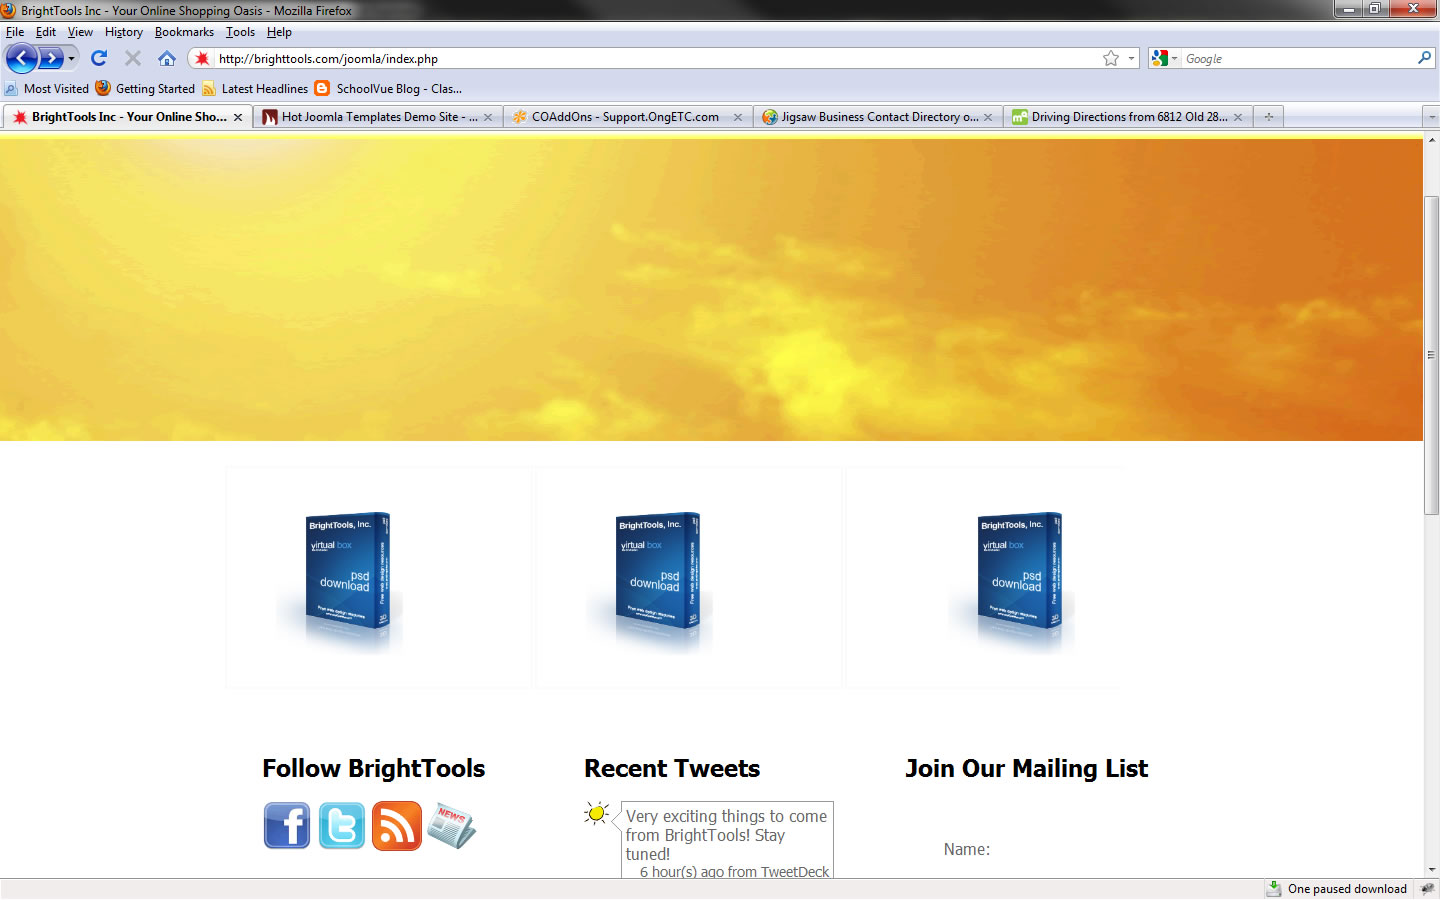Open the search engine selector dropdown
The height and width of the screenshot is (900, 1440).
point(1164,59)
